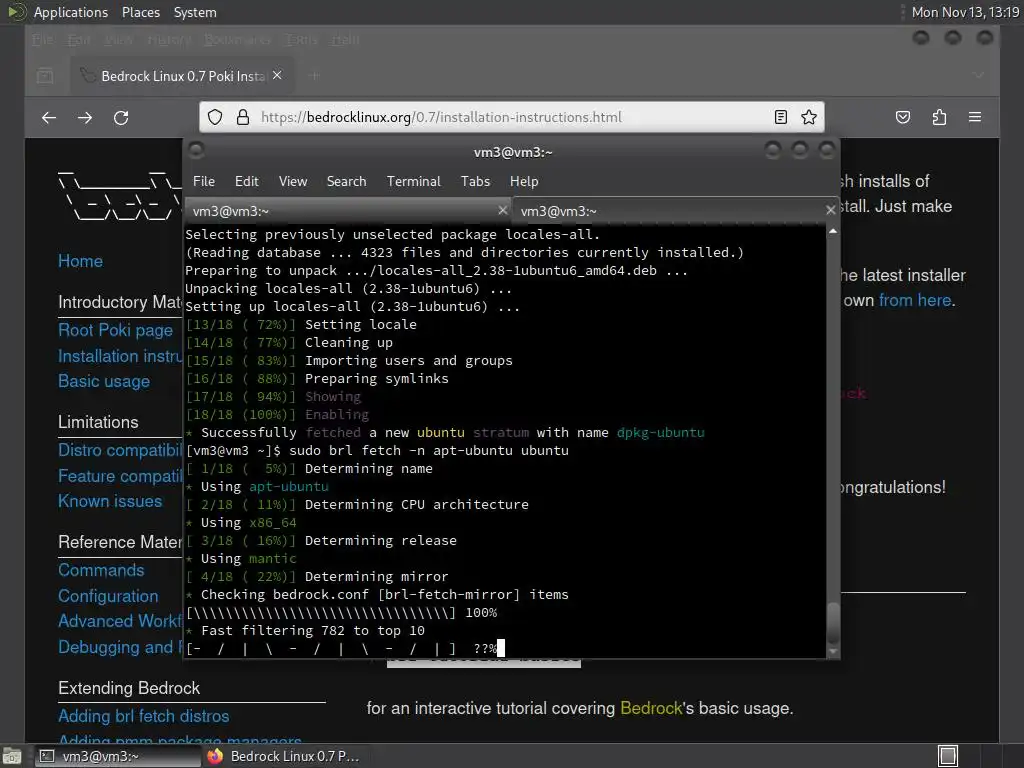Go back in the Firefox browser
This screenshot has height=768, width=1024.
tap(49, 118)
